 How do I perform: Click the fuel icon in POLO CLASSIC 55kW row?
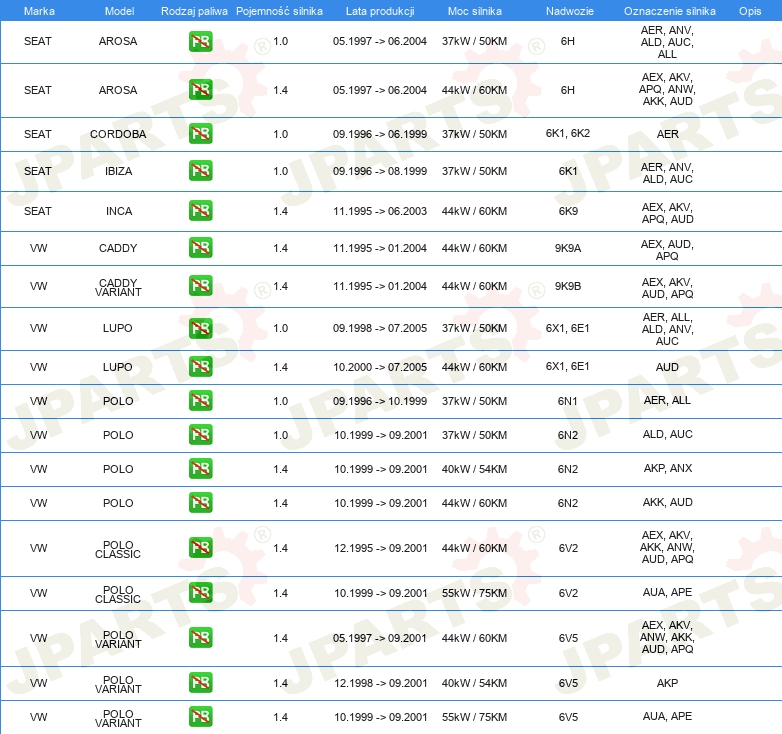click(200, 592)
